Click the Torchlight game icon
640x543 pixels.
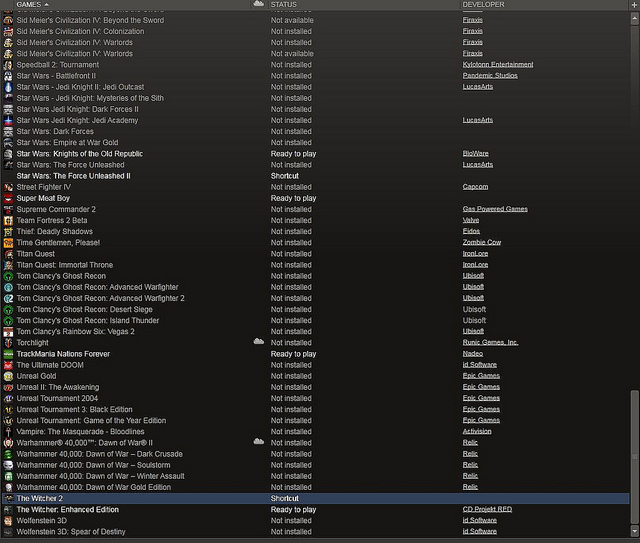coord(8,343)
